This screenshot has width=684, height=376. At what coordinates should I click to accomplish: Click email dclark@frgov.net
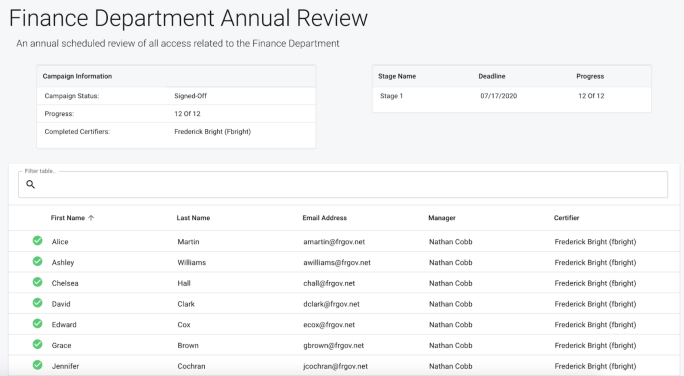click(x=332, y=304)
